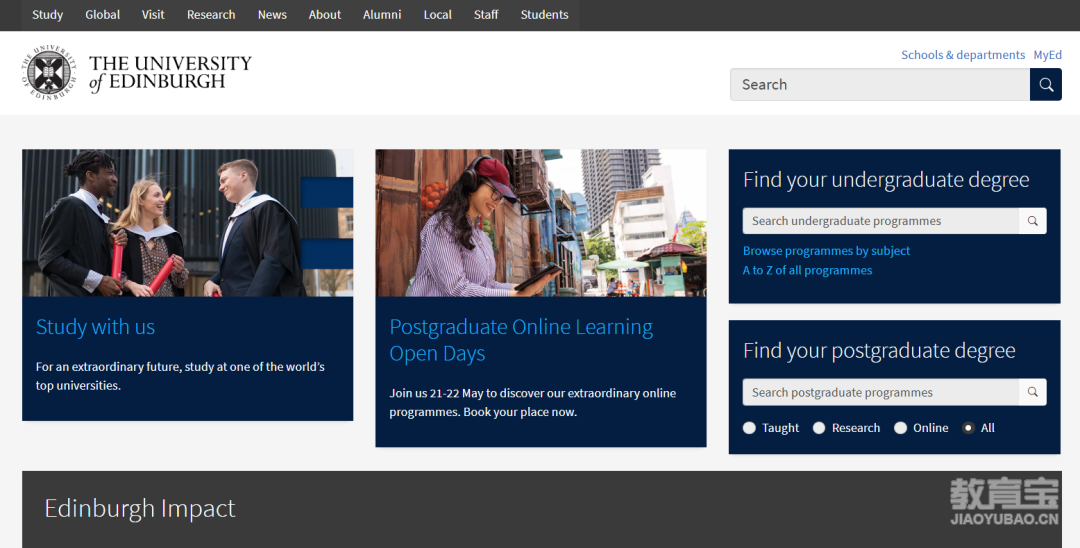Click the graduates photo thumbnail
The image size is (1080, 548).
click(187, 223)
